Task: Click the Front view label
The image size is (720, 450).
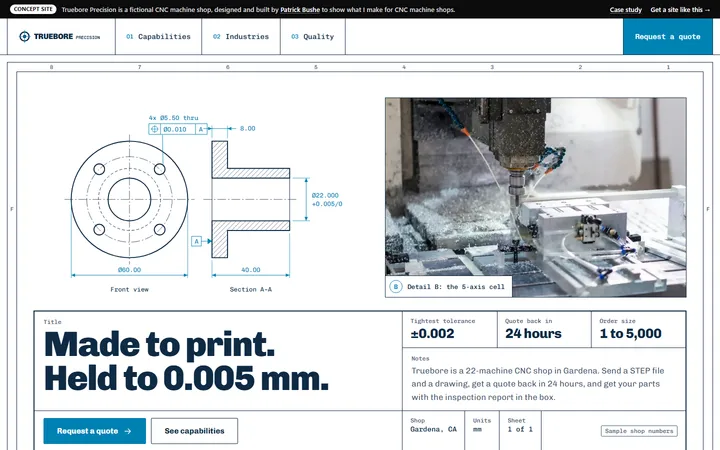Action: click(x=129, y=289)
